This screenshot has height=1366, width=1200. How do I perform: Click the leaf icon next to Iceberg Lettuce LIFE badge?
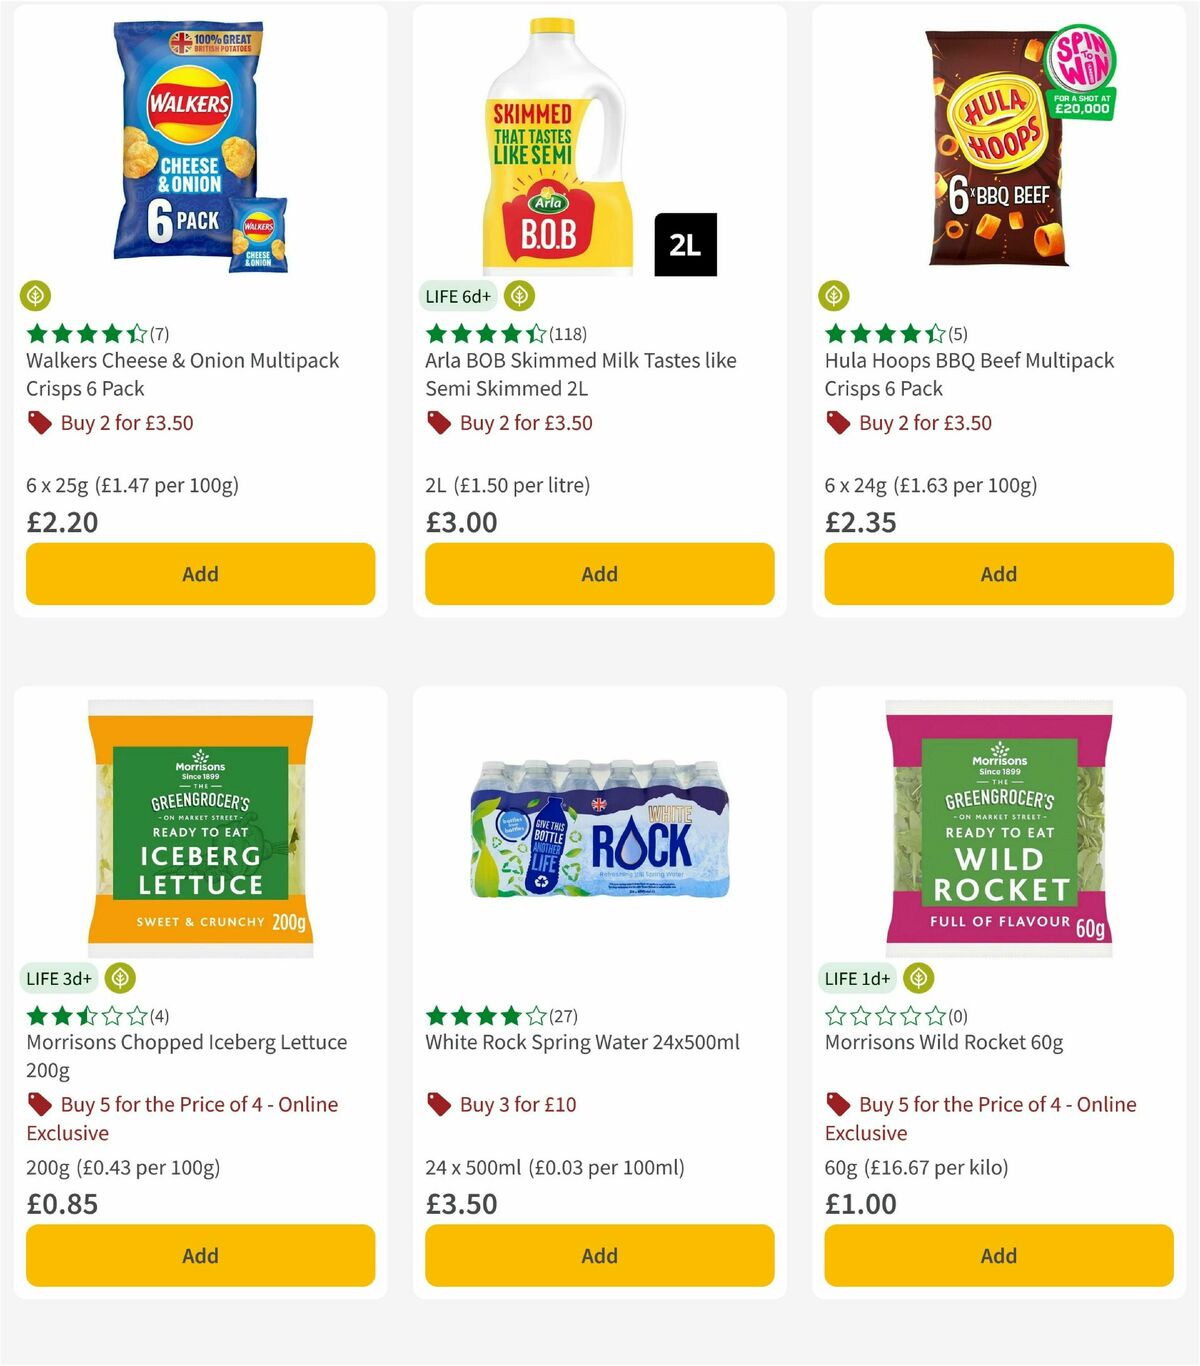pyautogui.click(x=120, y=978)
